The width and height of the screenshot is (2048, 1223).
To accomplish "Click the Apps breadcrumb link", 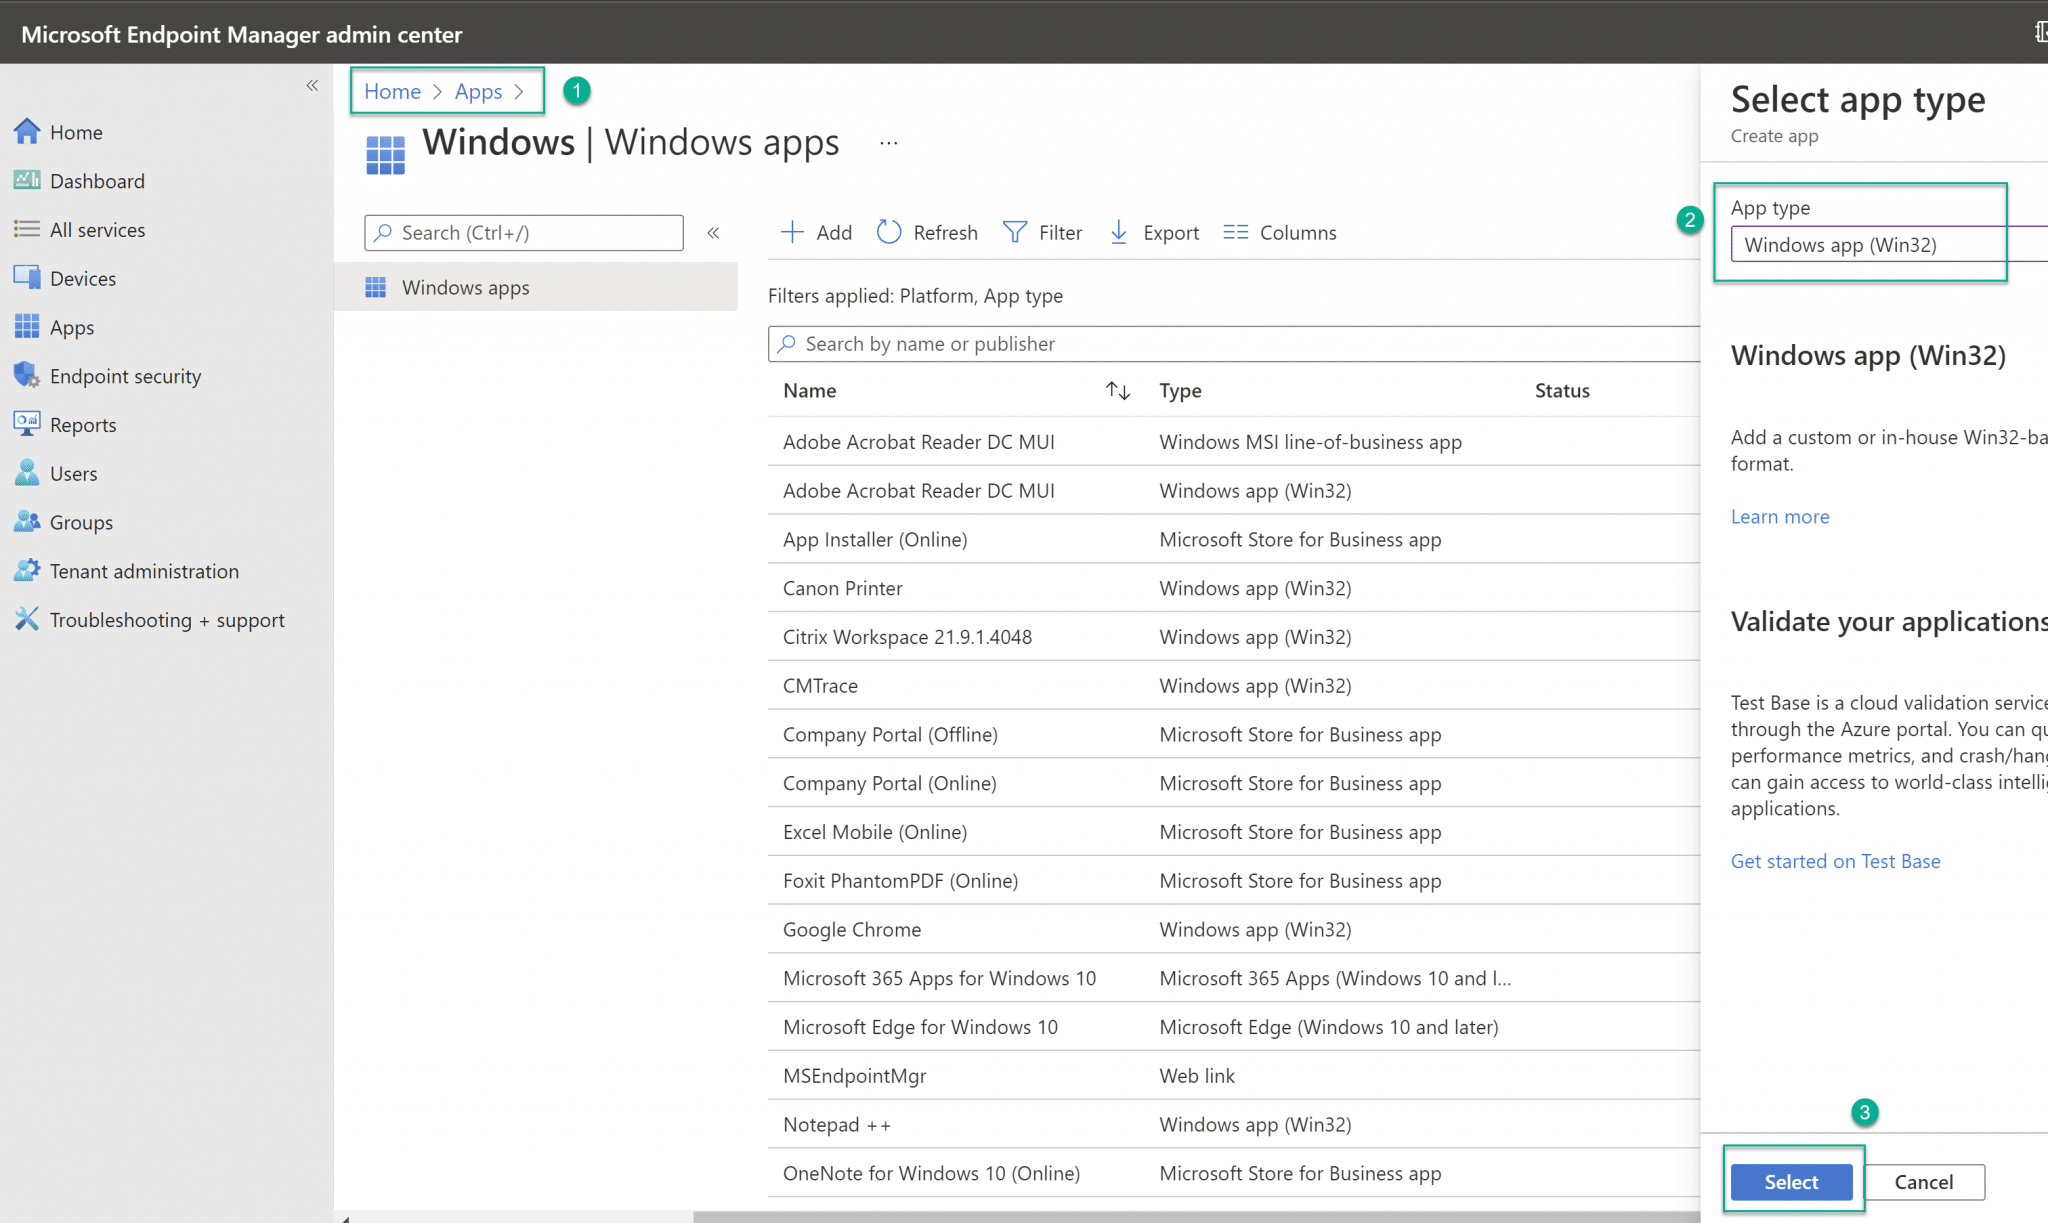I will [x=478, y=91].
